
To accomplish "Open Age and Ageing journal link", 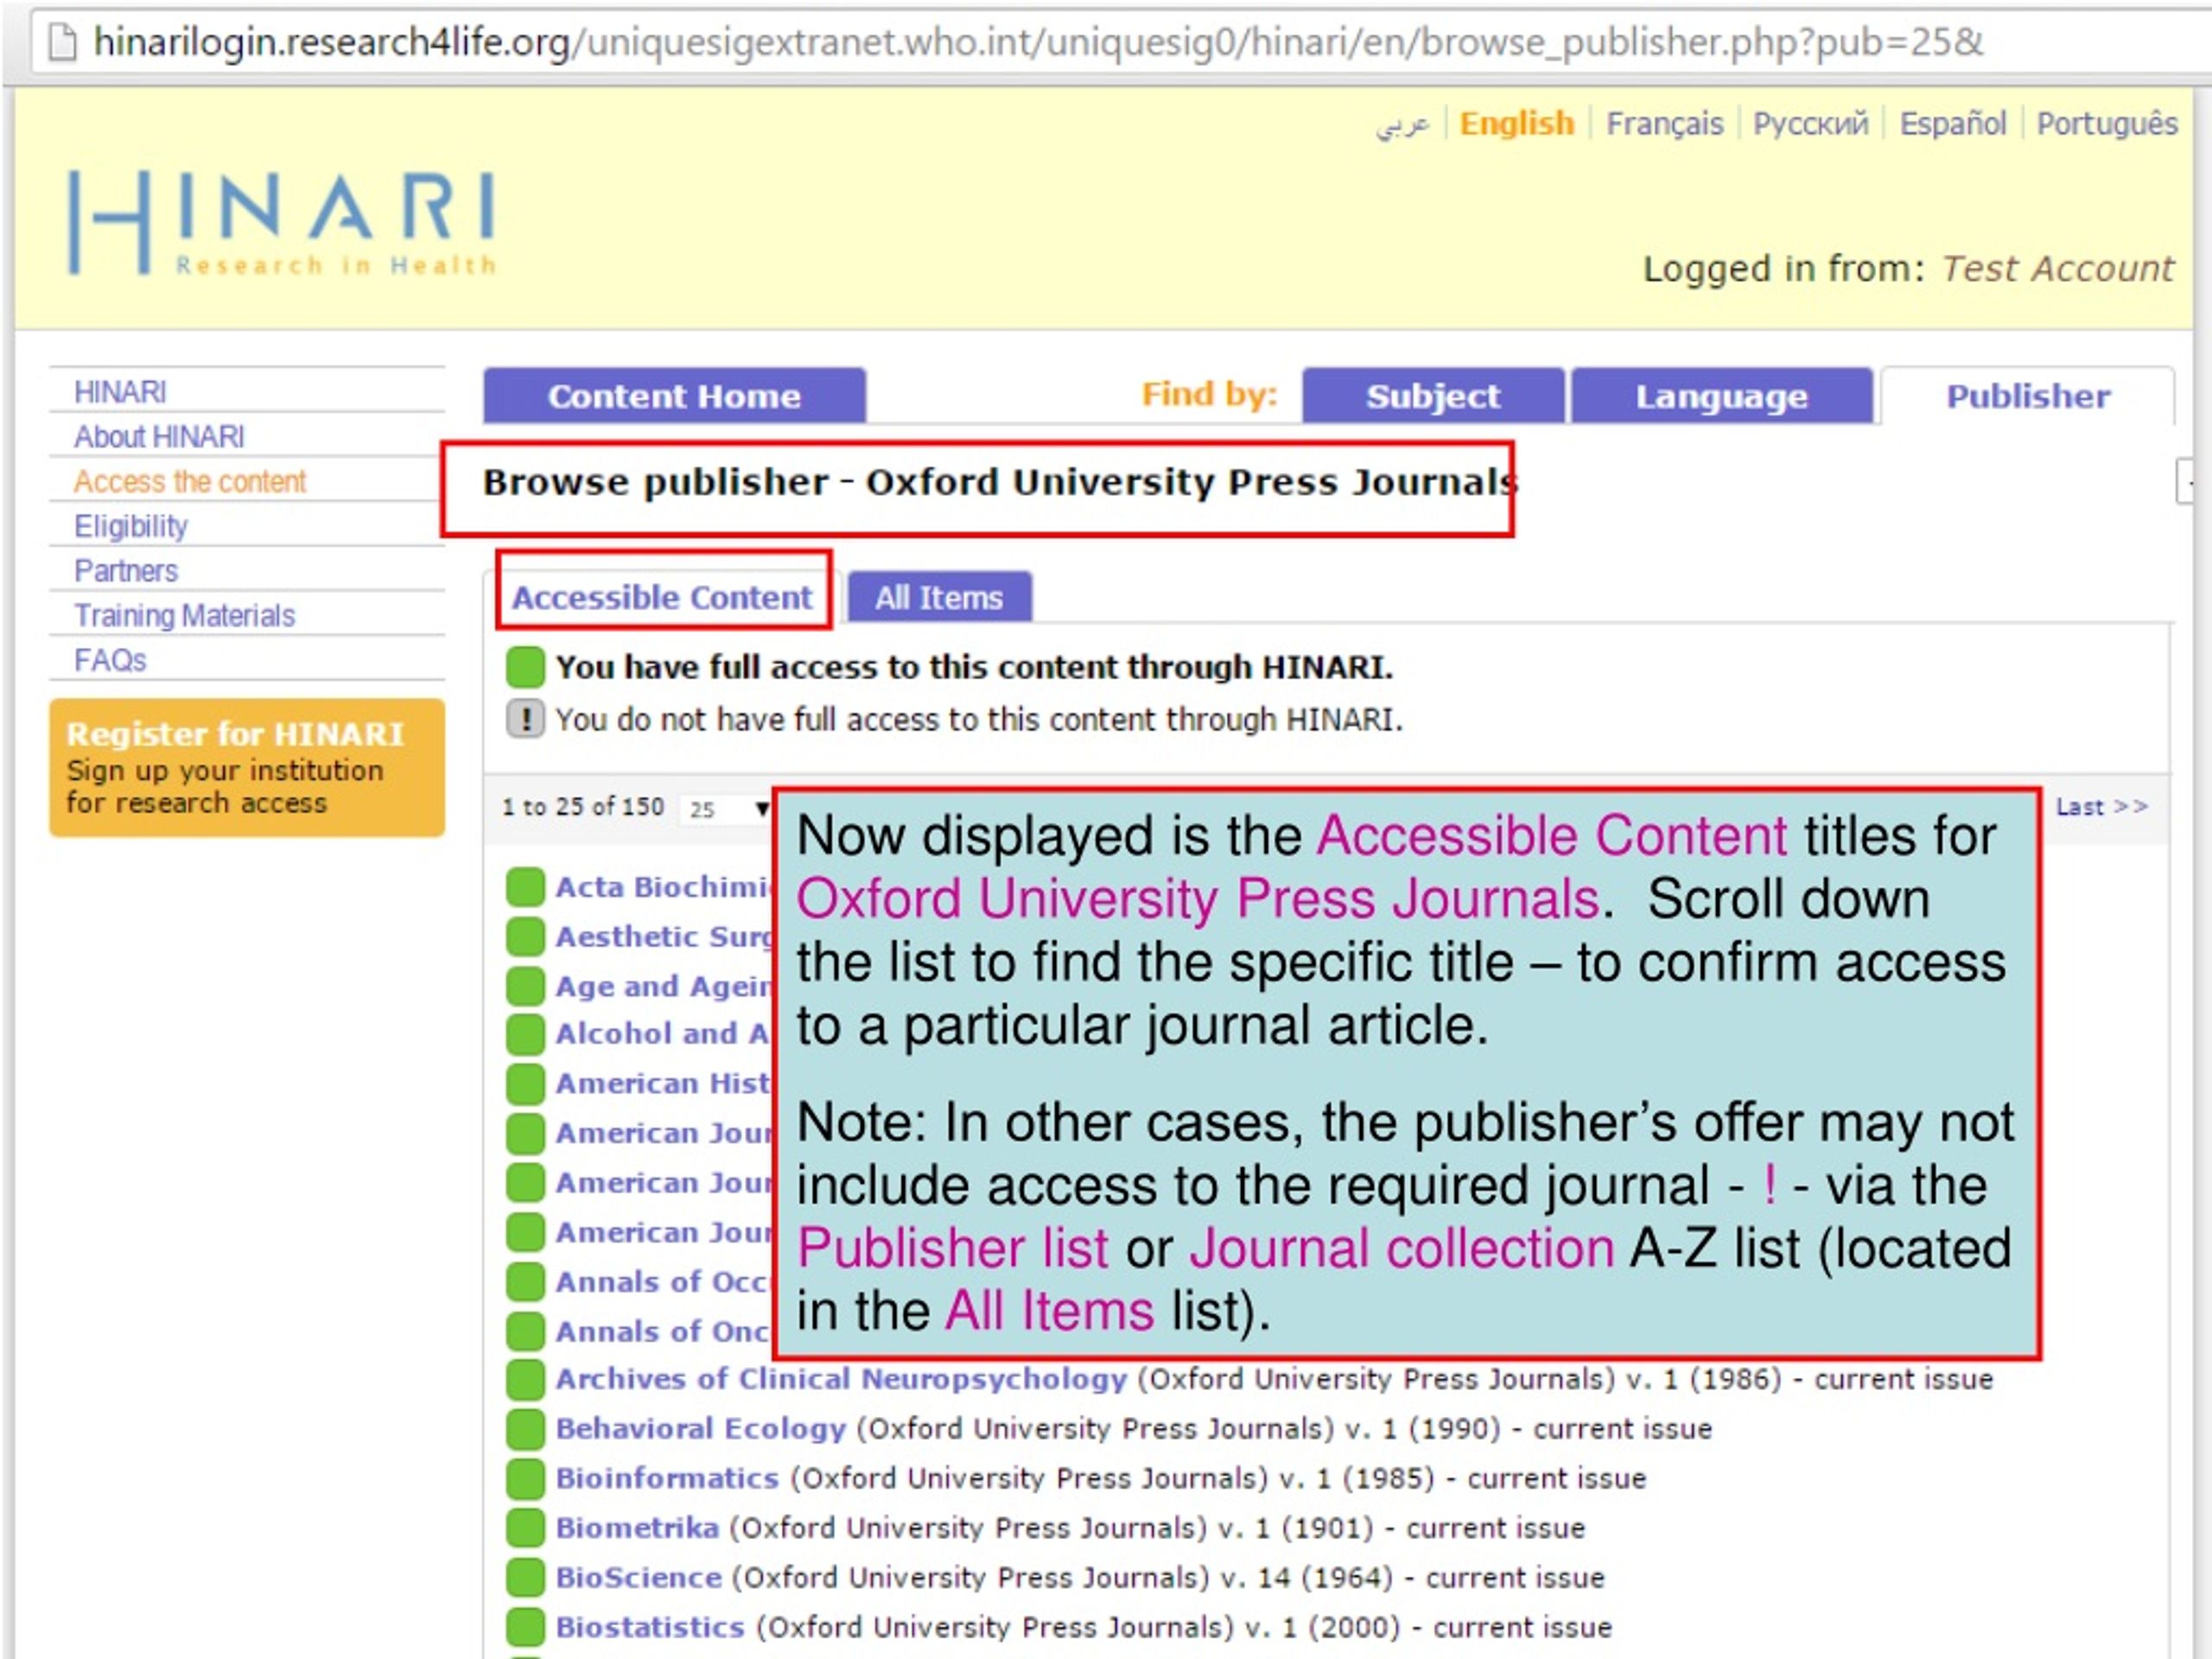I will point(664,986).
